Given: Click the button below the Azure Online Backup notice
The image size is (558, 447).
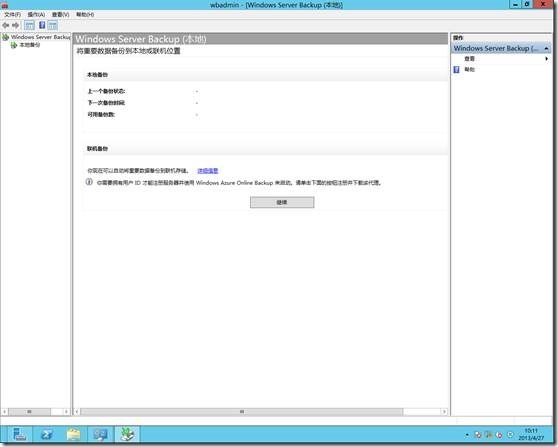Looking at the screenshot, I should (282, 202).
